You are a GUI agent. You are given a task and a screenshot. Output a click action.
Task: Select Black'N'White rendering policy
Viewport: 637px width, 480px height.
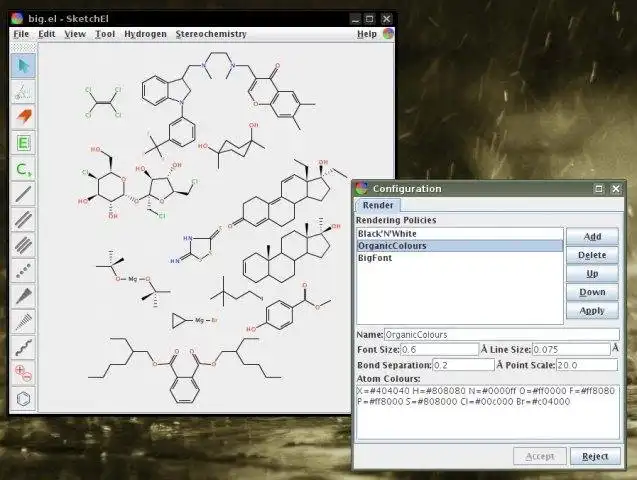pyautogui.click(x=460, y=234)
